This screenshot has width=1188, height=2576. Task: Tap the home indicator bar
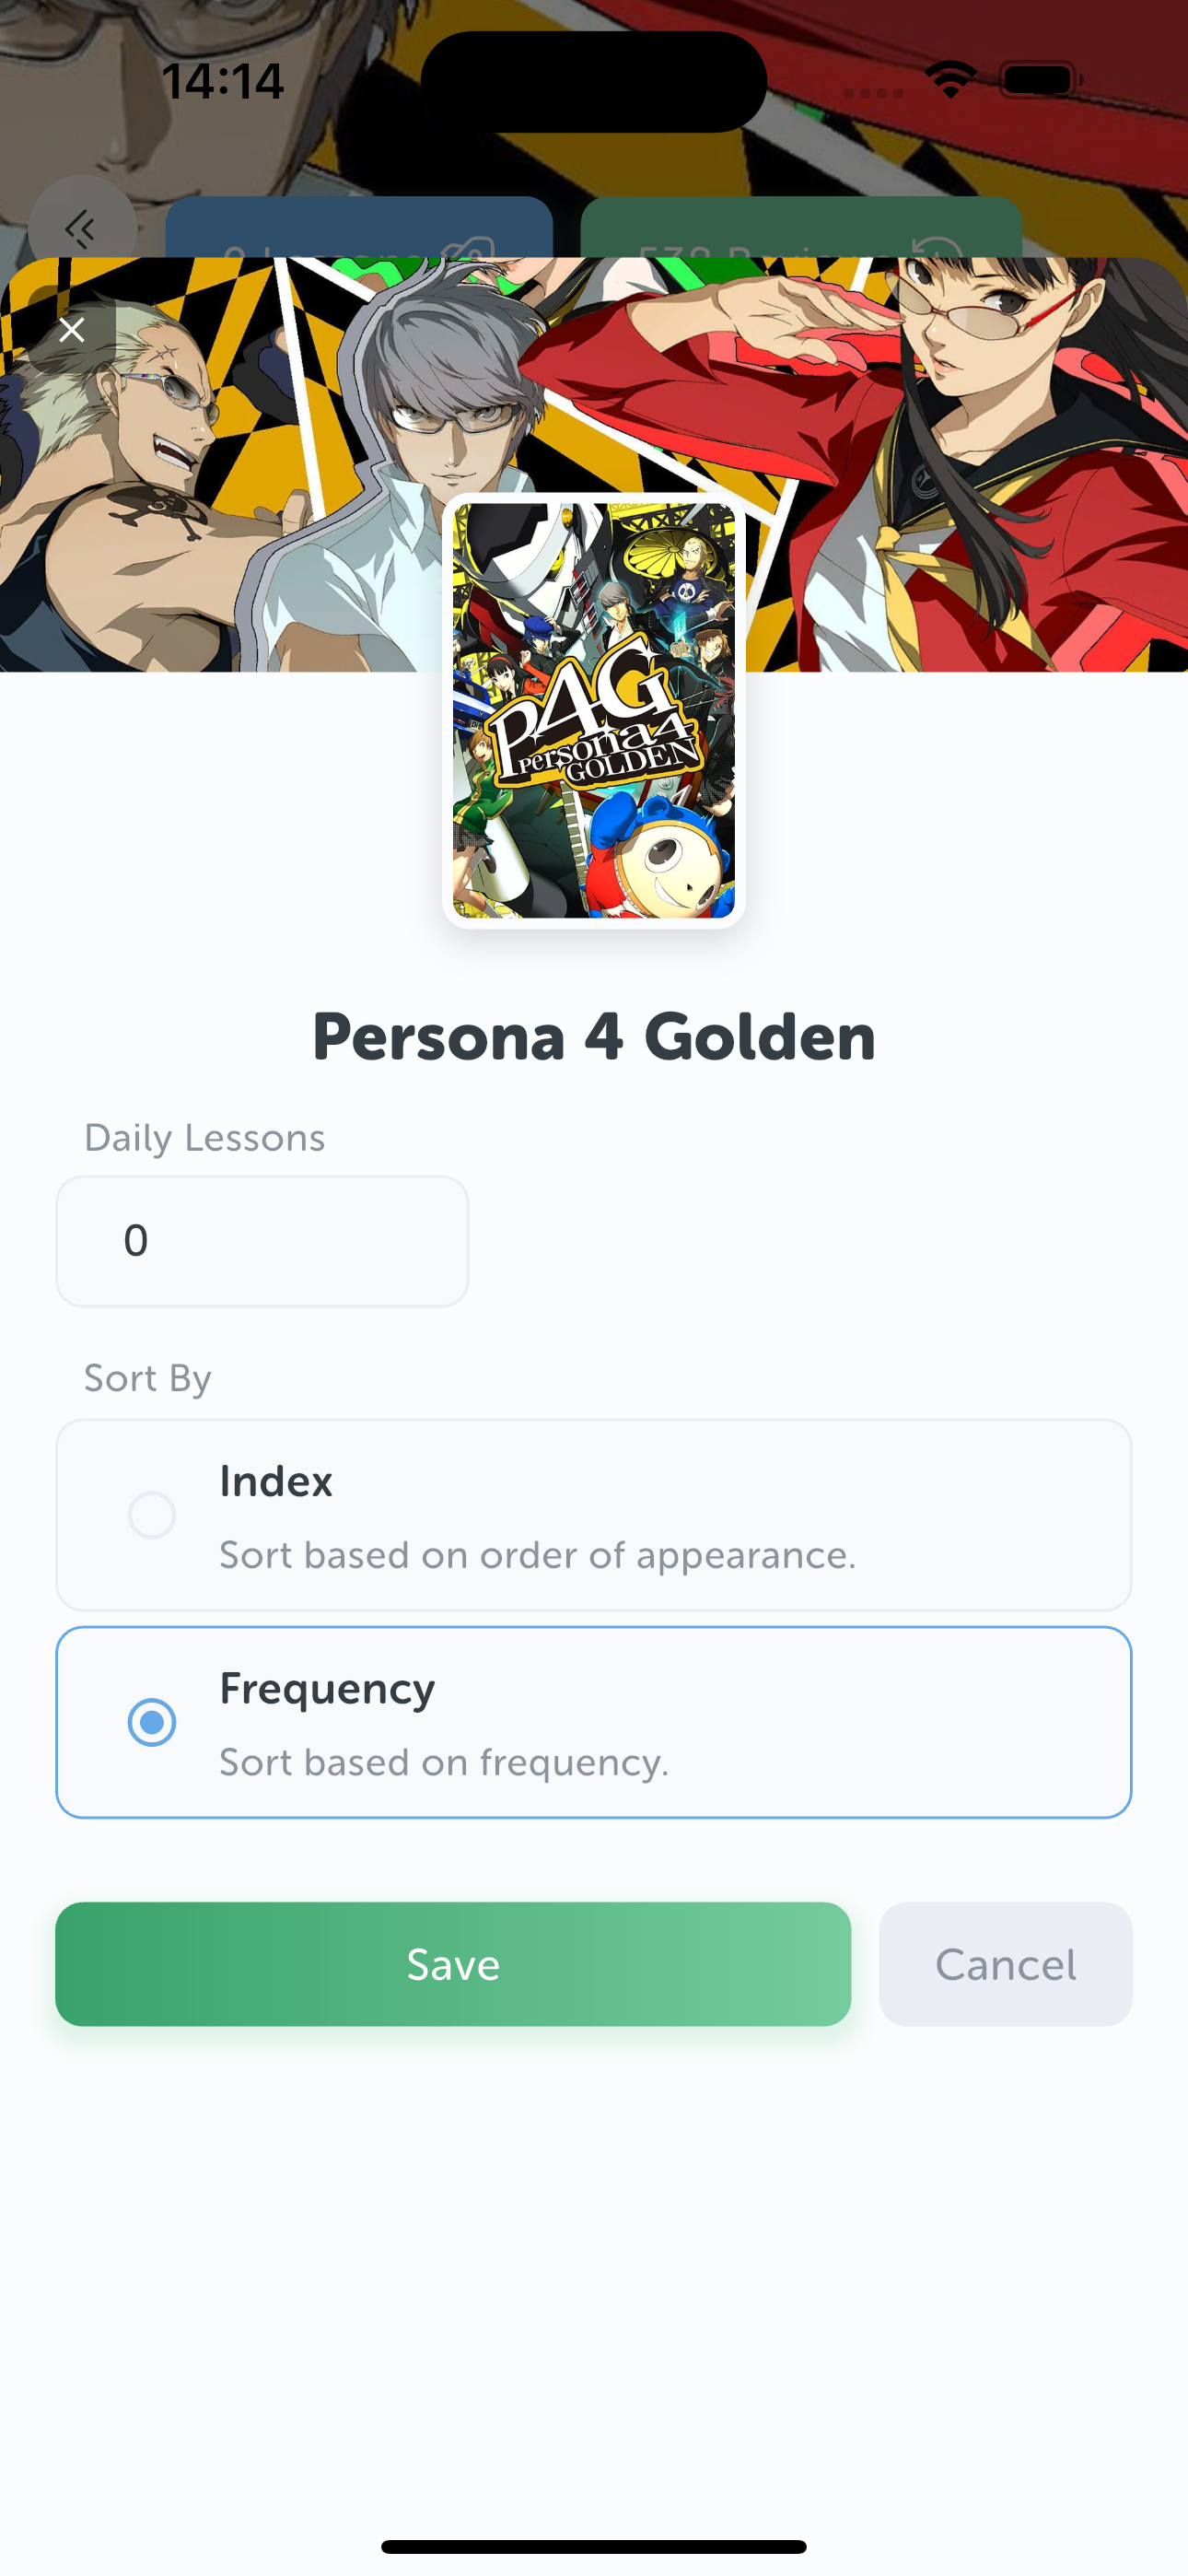(594, 2546)
